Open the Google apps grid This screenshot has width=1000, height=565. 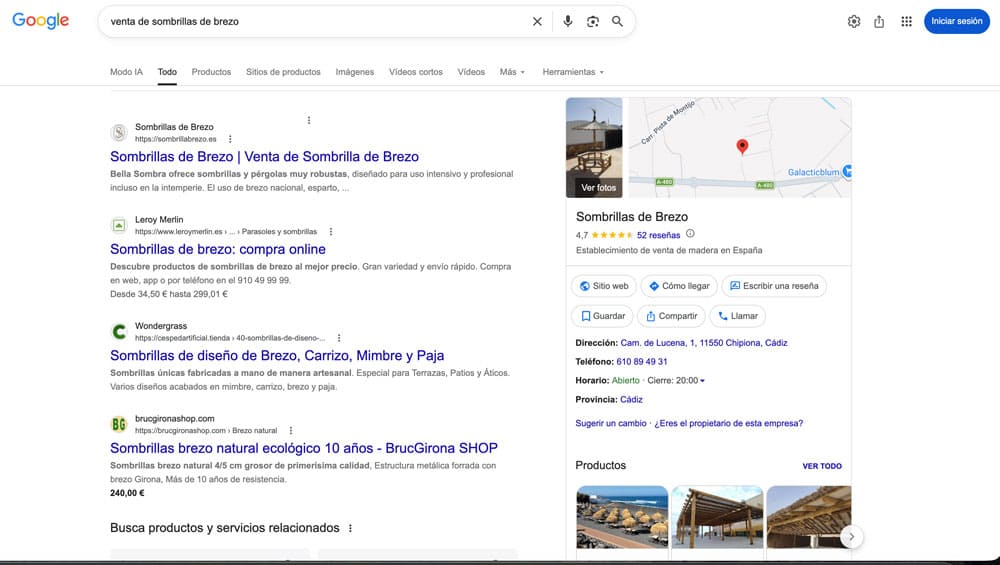coord(906,21)
